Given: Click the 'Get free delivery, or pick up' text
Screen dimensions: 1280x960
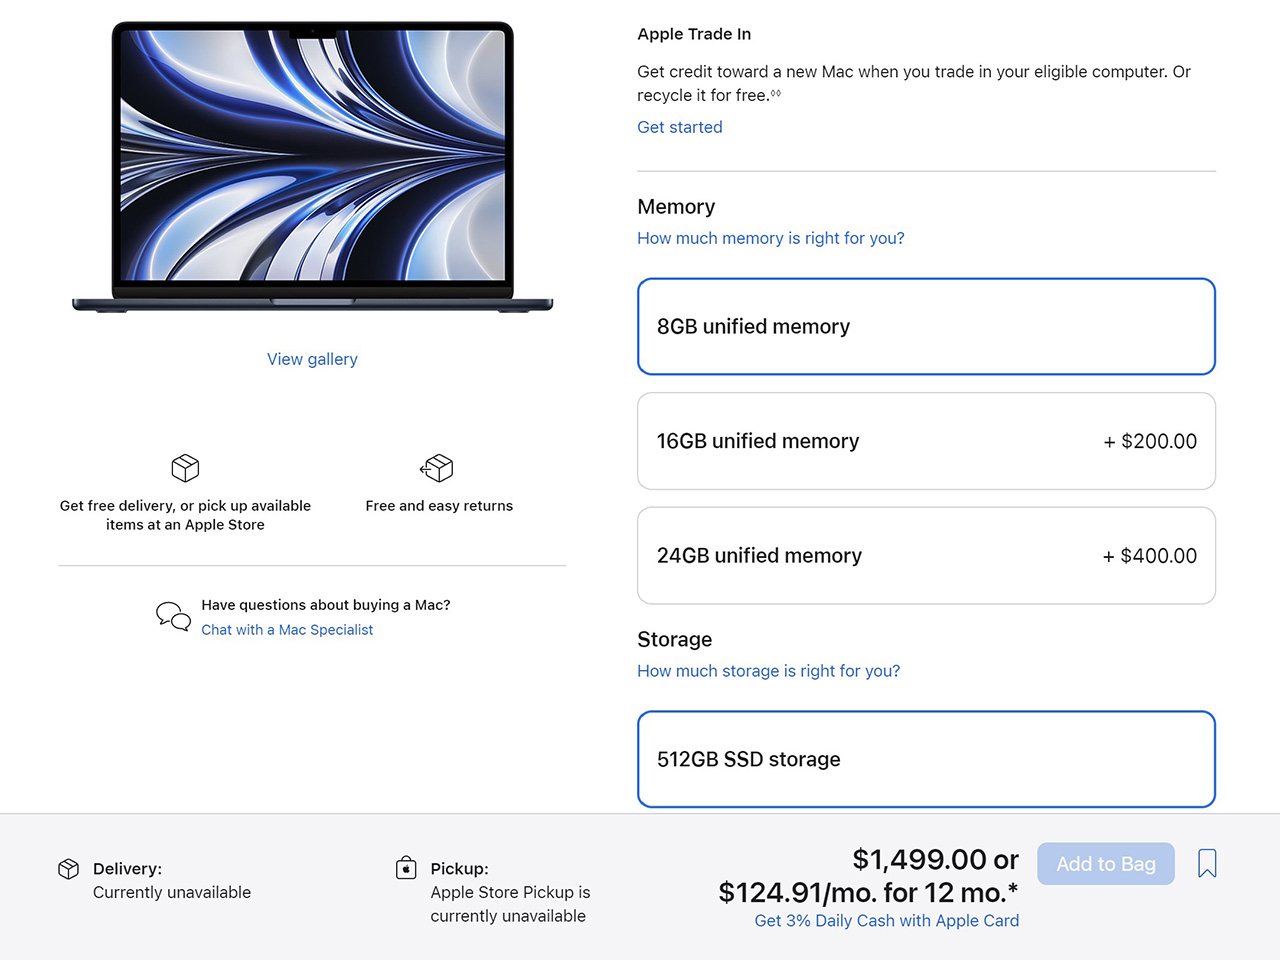Looking at the screenshot, I should tap(185, 515).
